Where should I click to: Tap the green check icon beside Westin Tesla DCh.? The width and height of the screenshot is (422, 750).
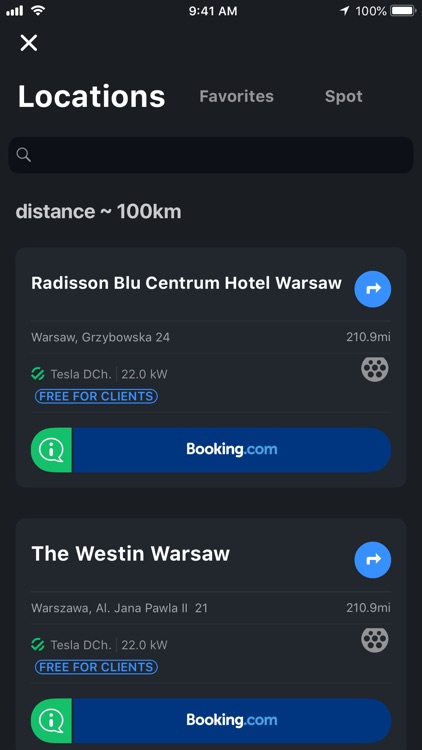point(38,645)
